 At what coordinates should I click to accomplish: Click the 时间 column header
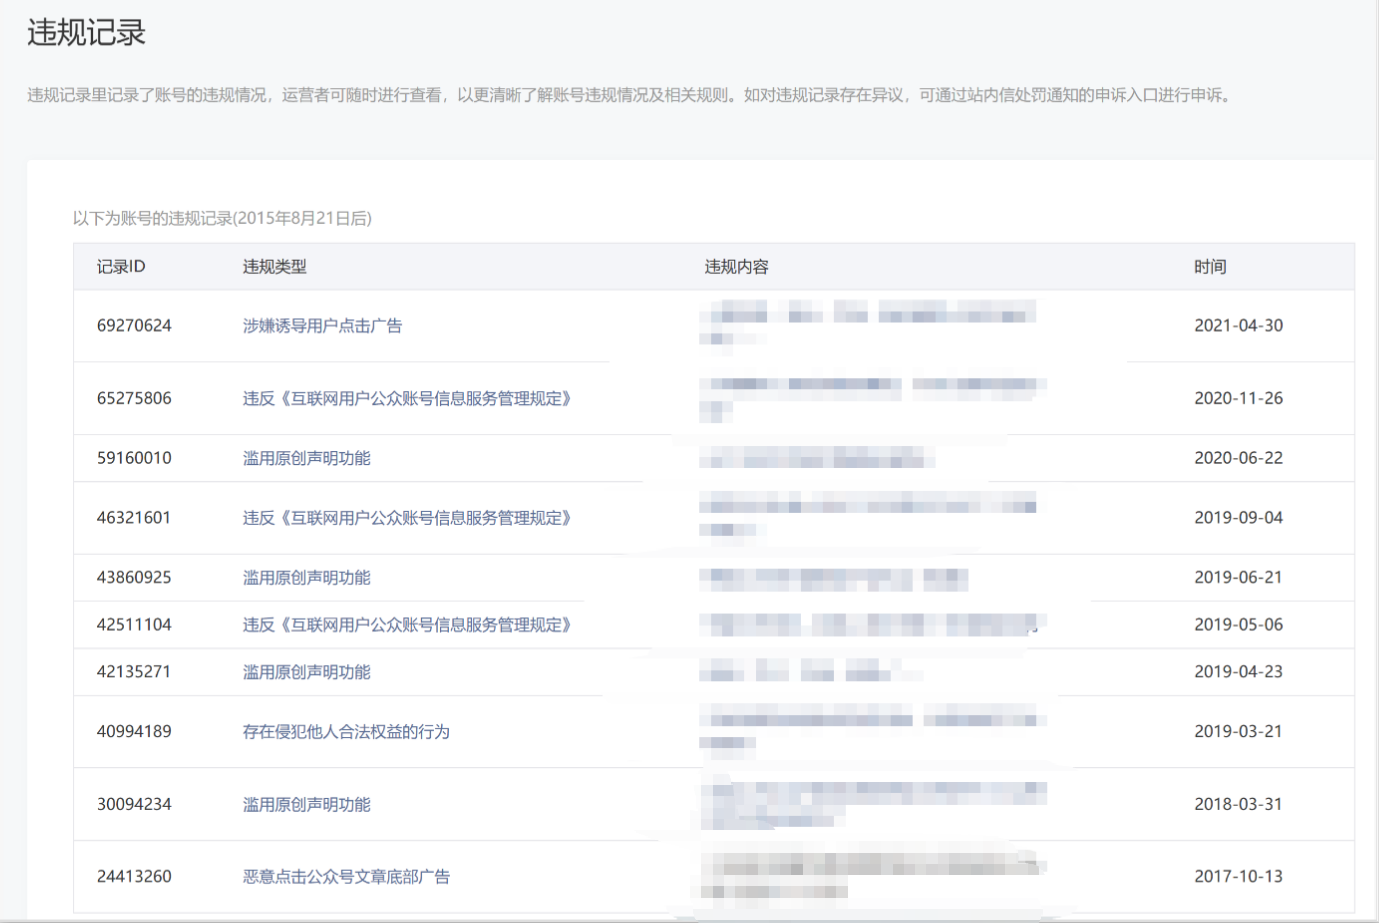[1209, 267]
